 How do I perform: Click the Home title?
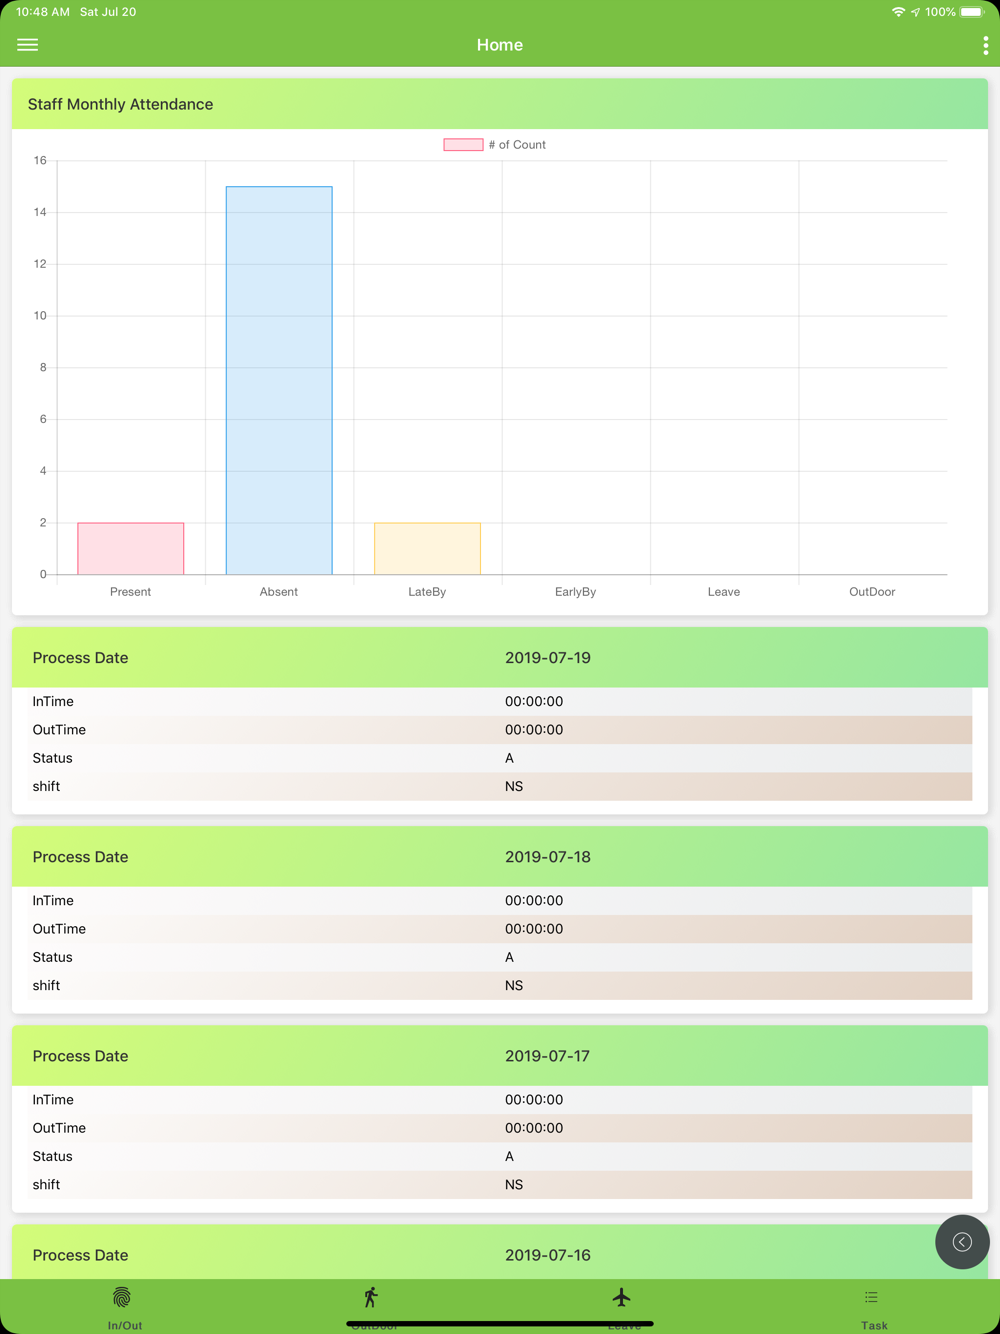tap(500, 45)
